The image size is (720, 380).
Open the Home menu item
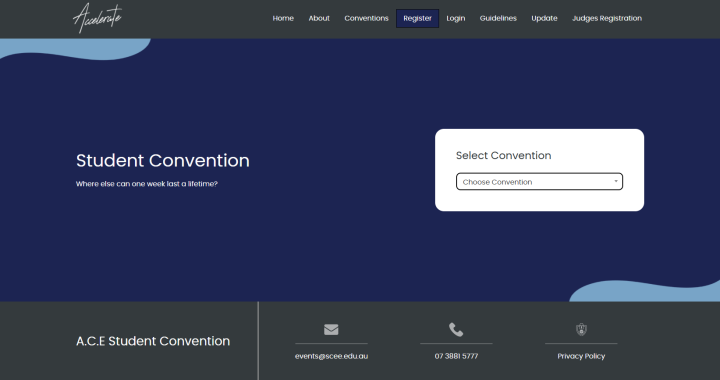(x=283, y=18)
